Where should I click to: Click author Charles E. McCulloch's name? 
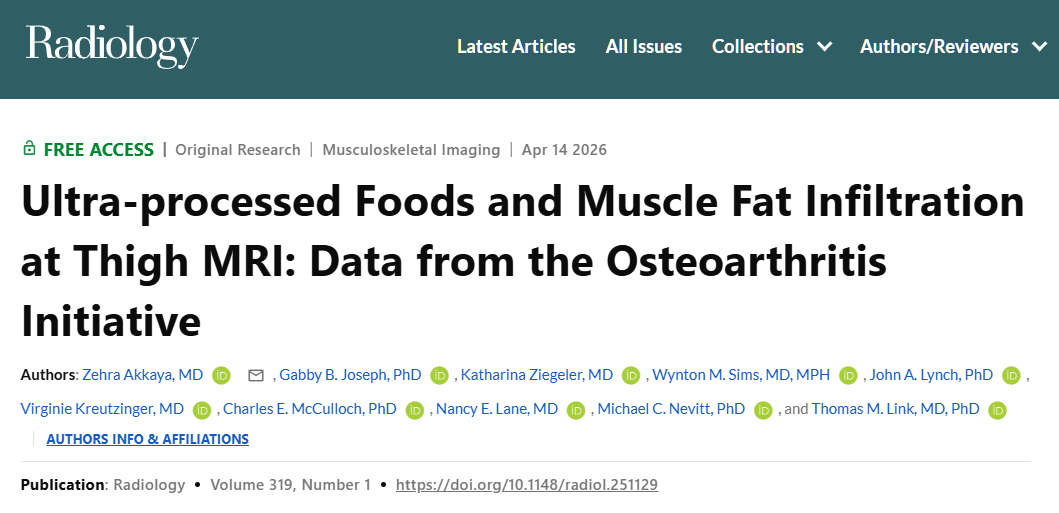tap(310, 409)
